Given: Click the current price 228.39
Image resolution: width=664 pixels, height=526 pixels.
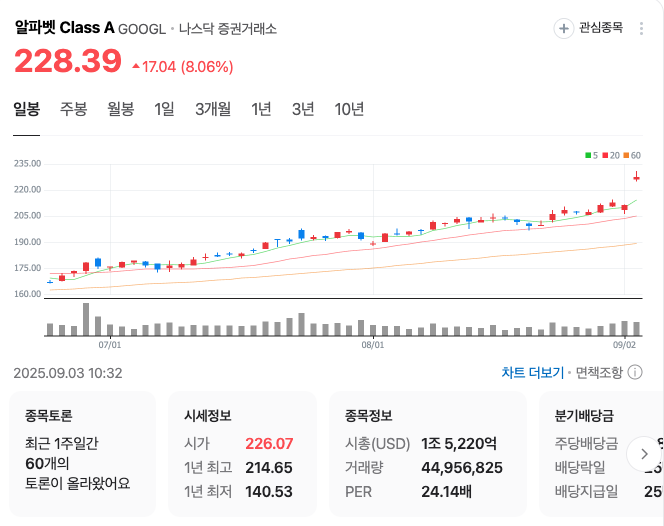Looking at the screenshot, I should click(68, 61).
